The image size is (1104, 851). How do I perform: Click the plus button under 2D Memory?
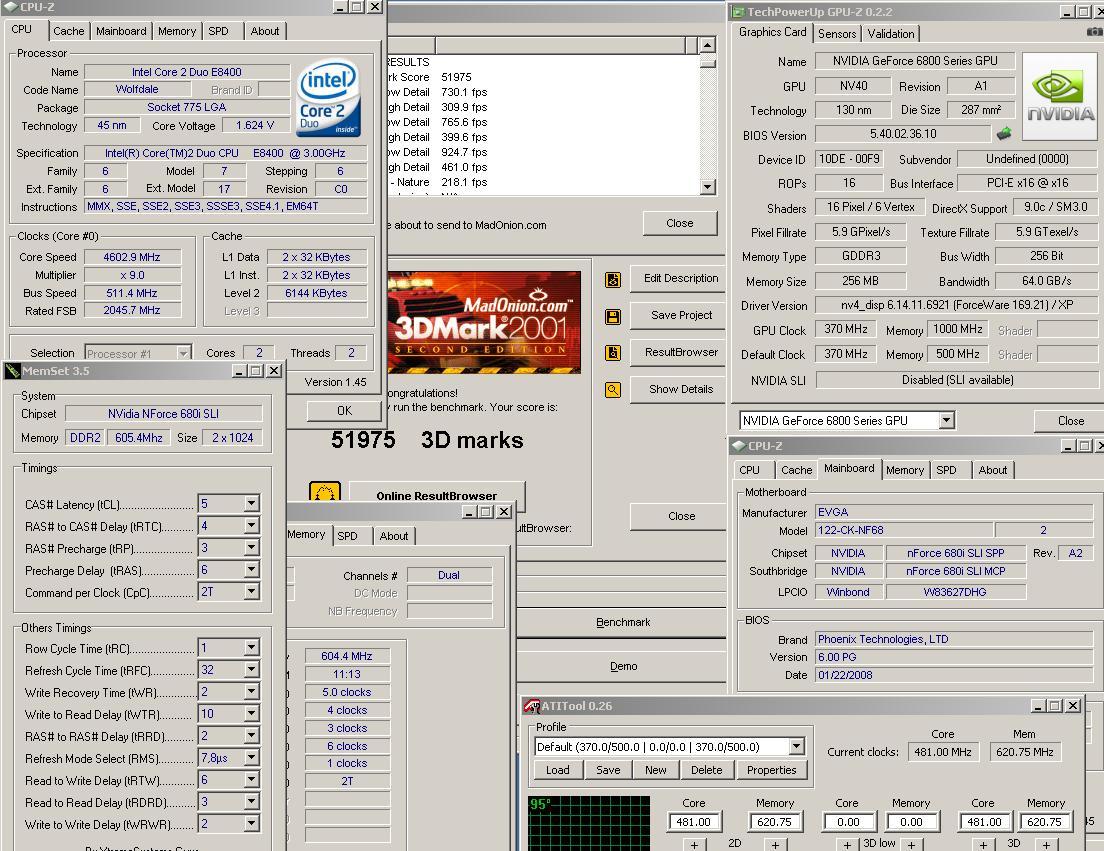click(x=775, y=845)
